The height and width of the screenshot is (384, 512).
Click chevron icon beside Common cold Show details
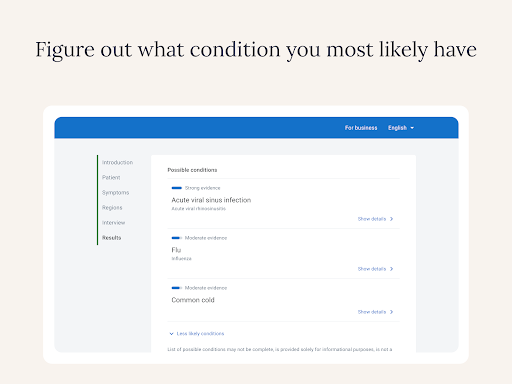pos(392,312)
